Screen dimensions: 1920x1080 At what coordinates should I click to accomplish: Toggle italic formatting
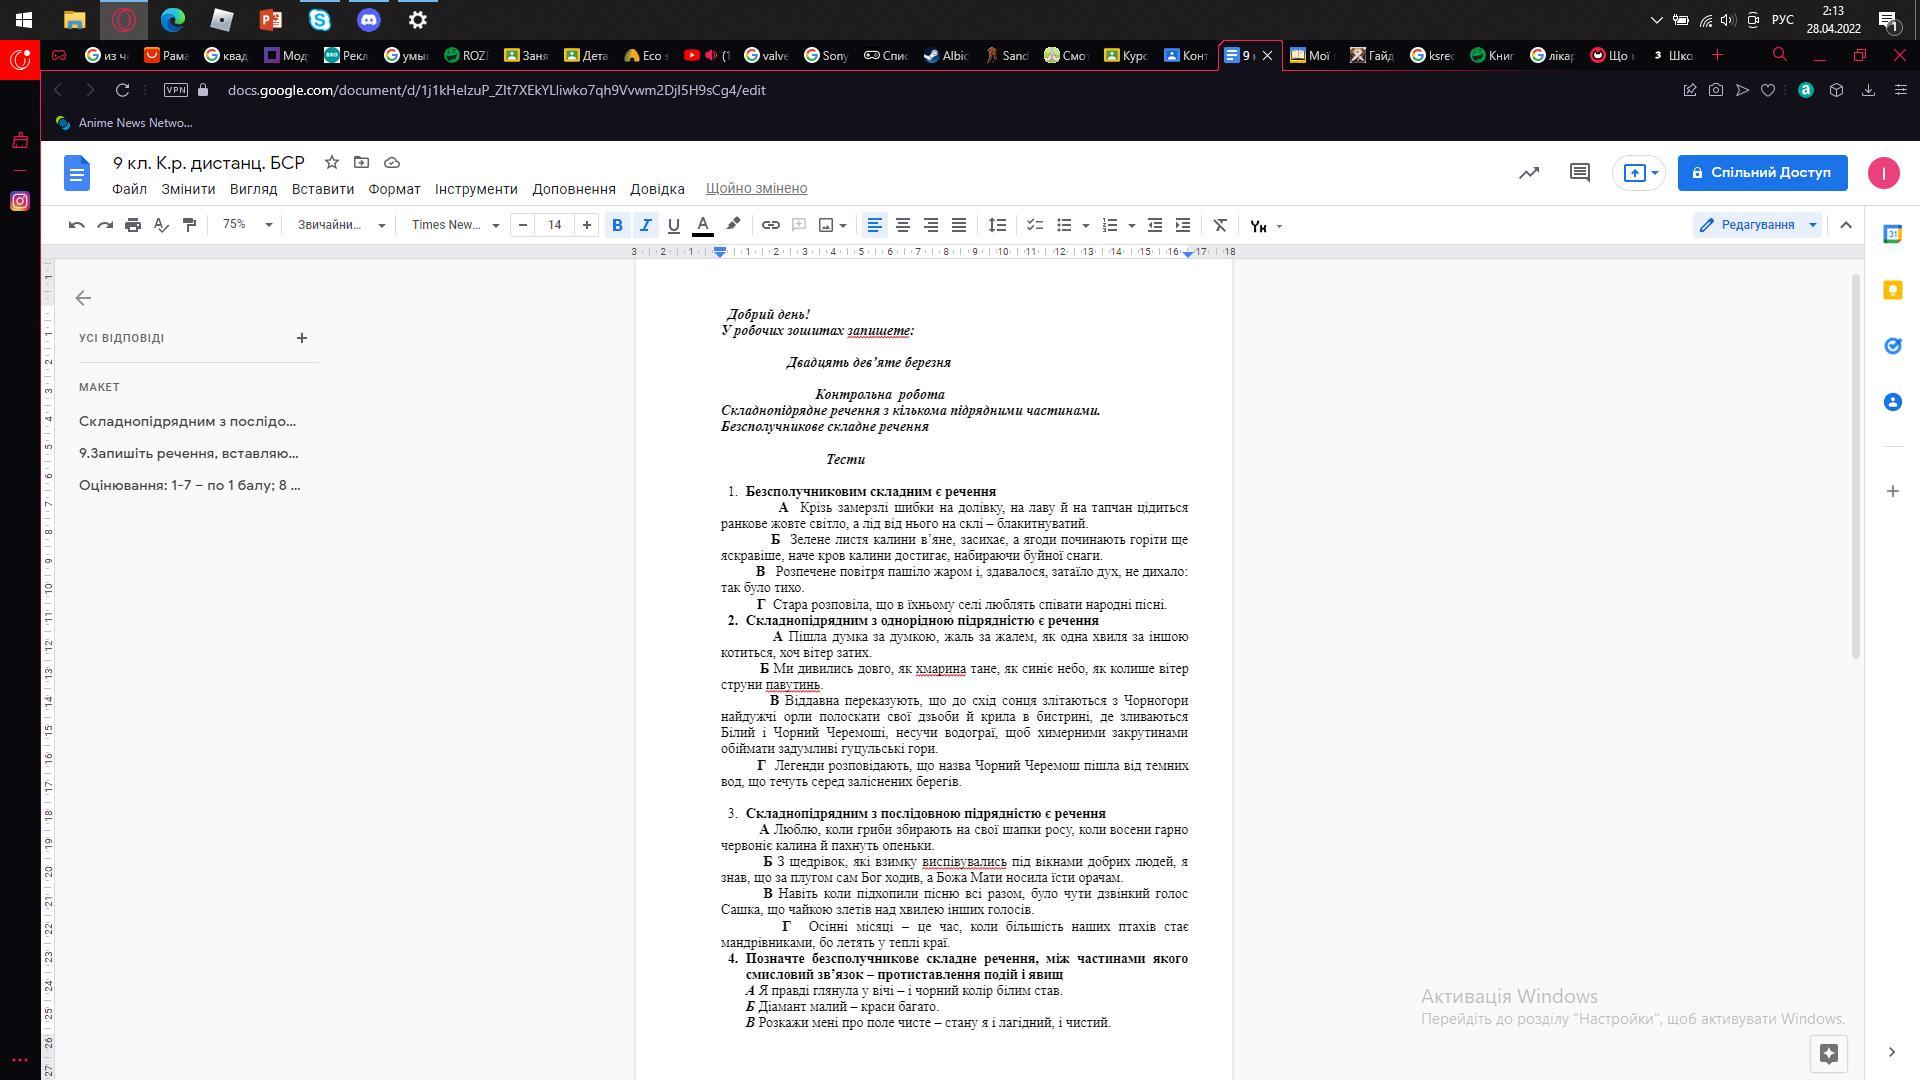[645, 226]
